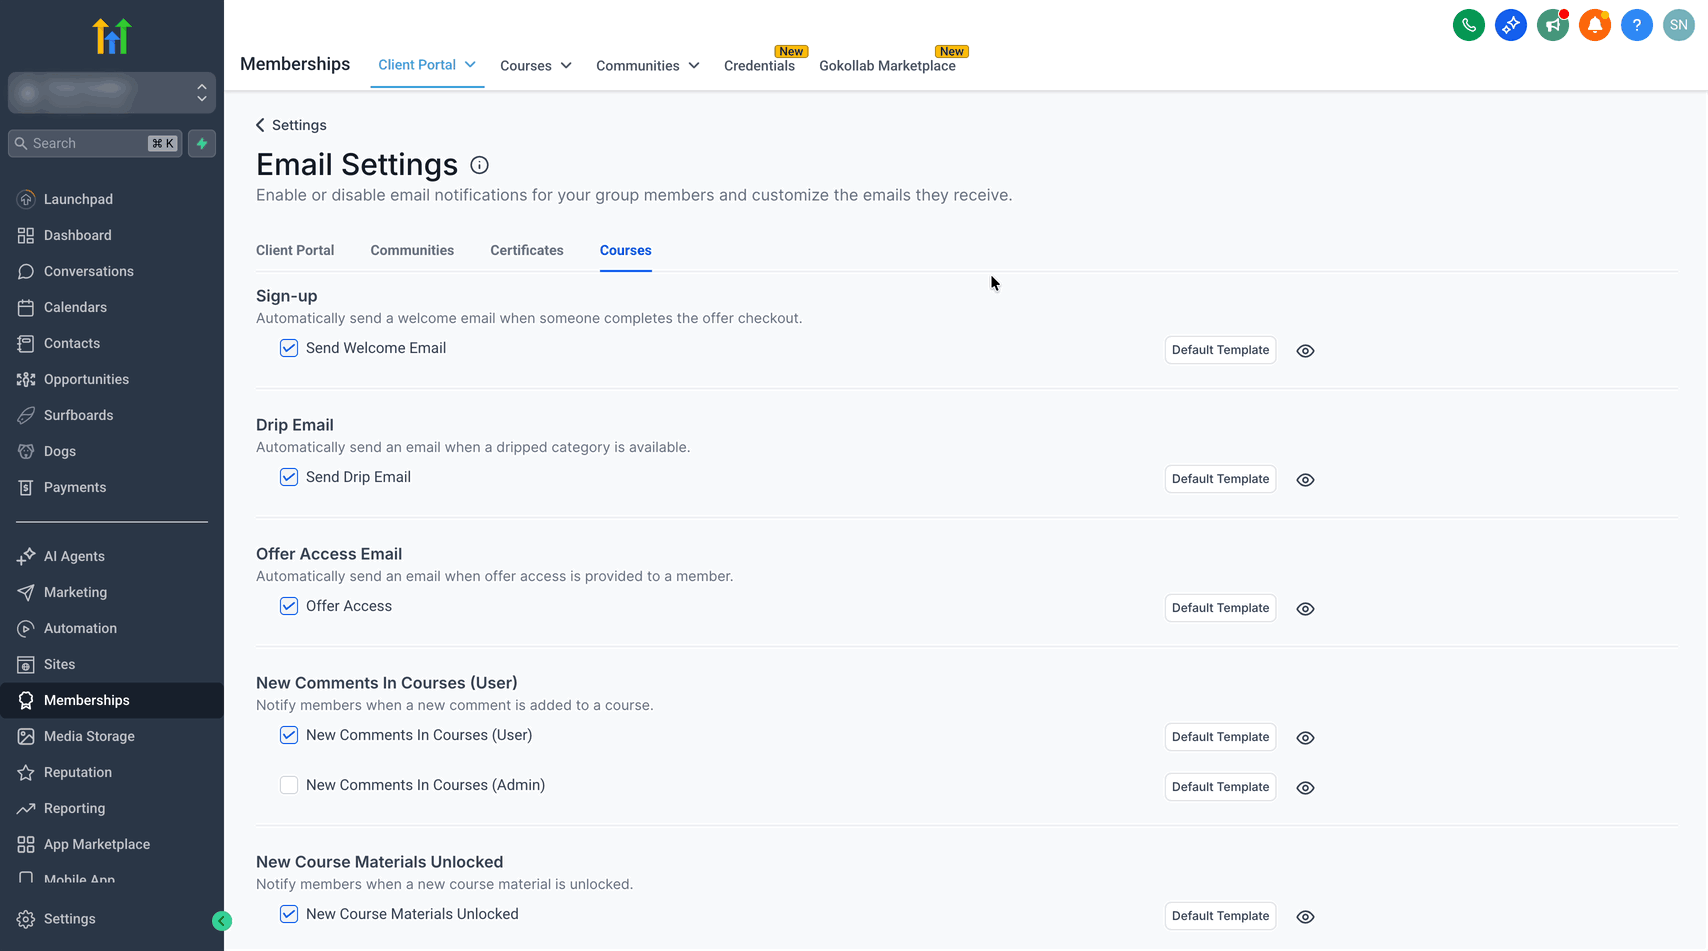Open Marketing in the sidebar
The width and height of the screenshot is (1708, 951).
[x=112, y=592]
